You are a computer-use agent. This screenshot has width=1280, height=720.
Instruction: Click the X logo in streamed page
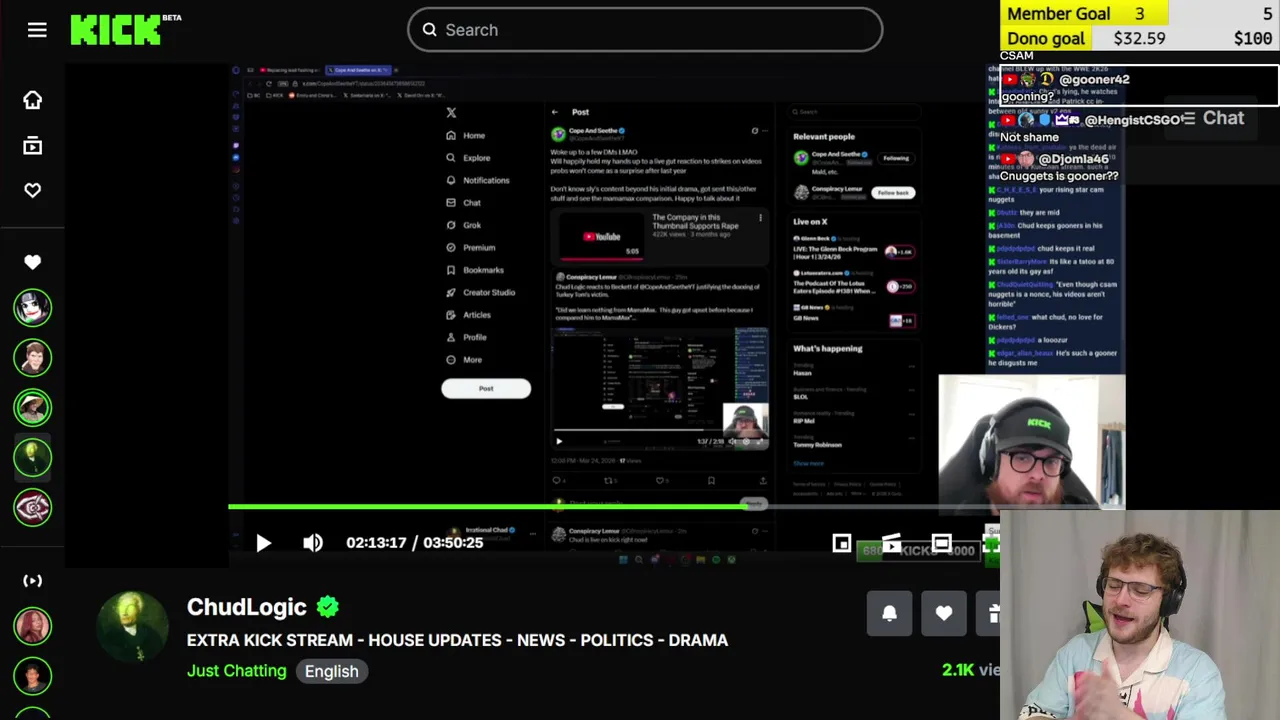[x=451, y=113]
